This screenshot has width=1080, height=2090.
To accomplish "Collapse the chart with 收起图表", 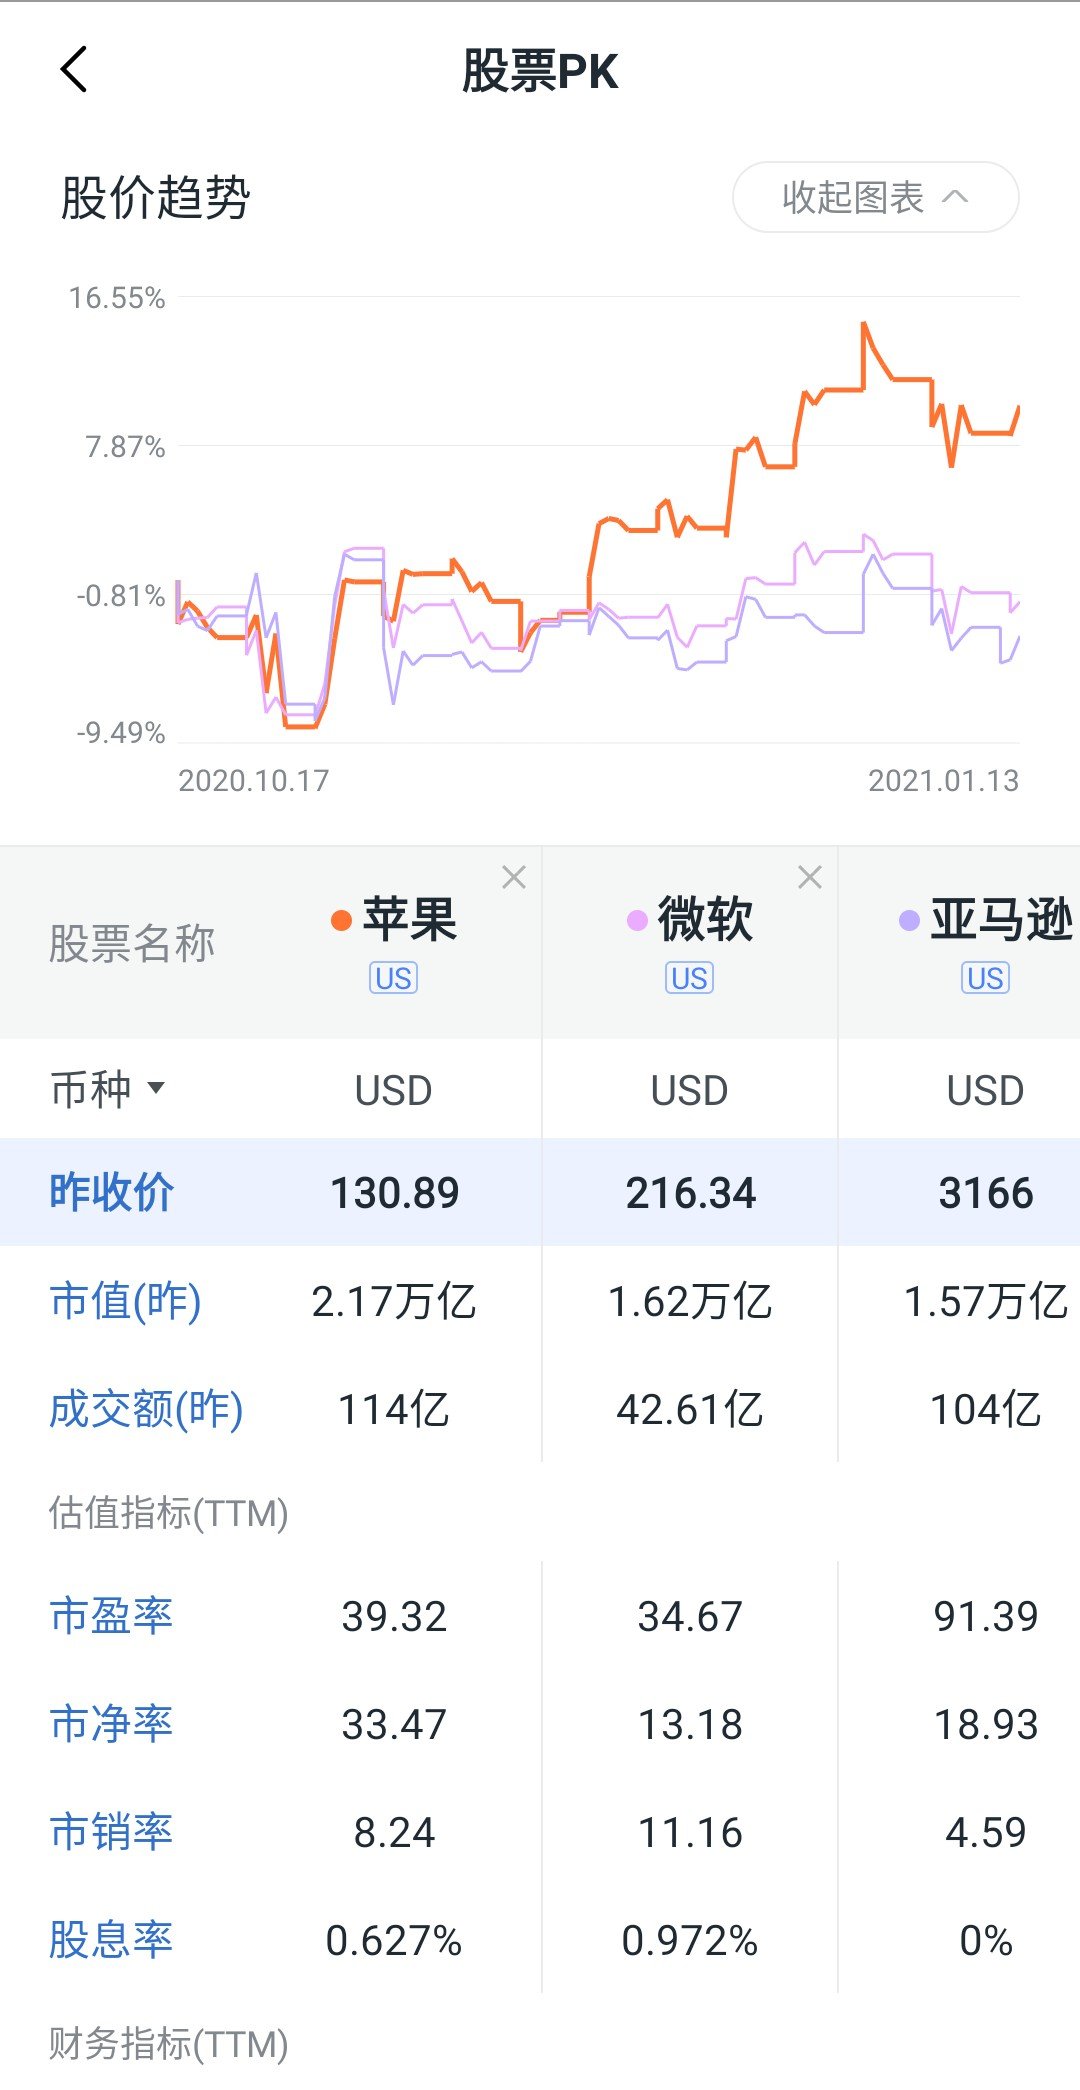I will (875, 197).
